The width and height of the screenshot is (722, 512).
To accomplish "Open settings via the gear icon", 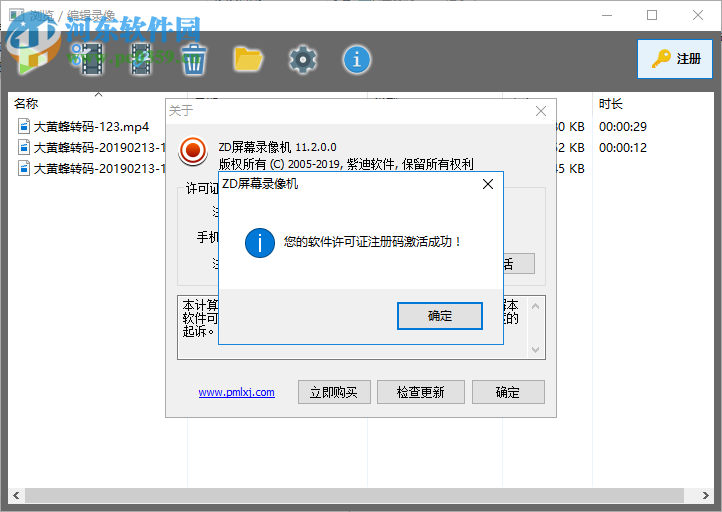I will 303,59.
